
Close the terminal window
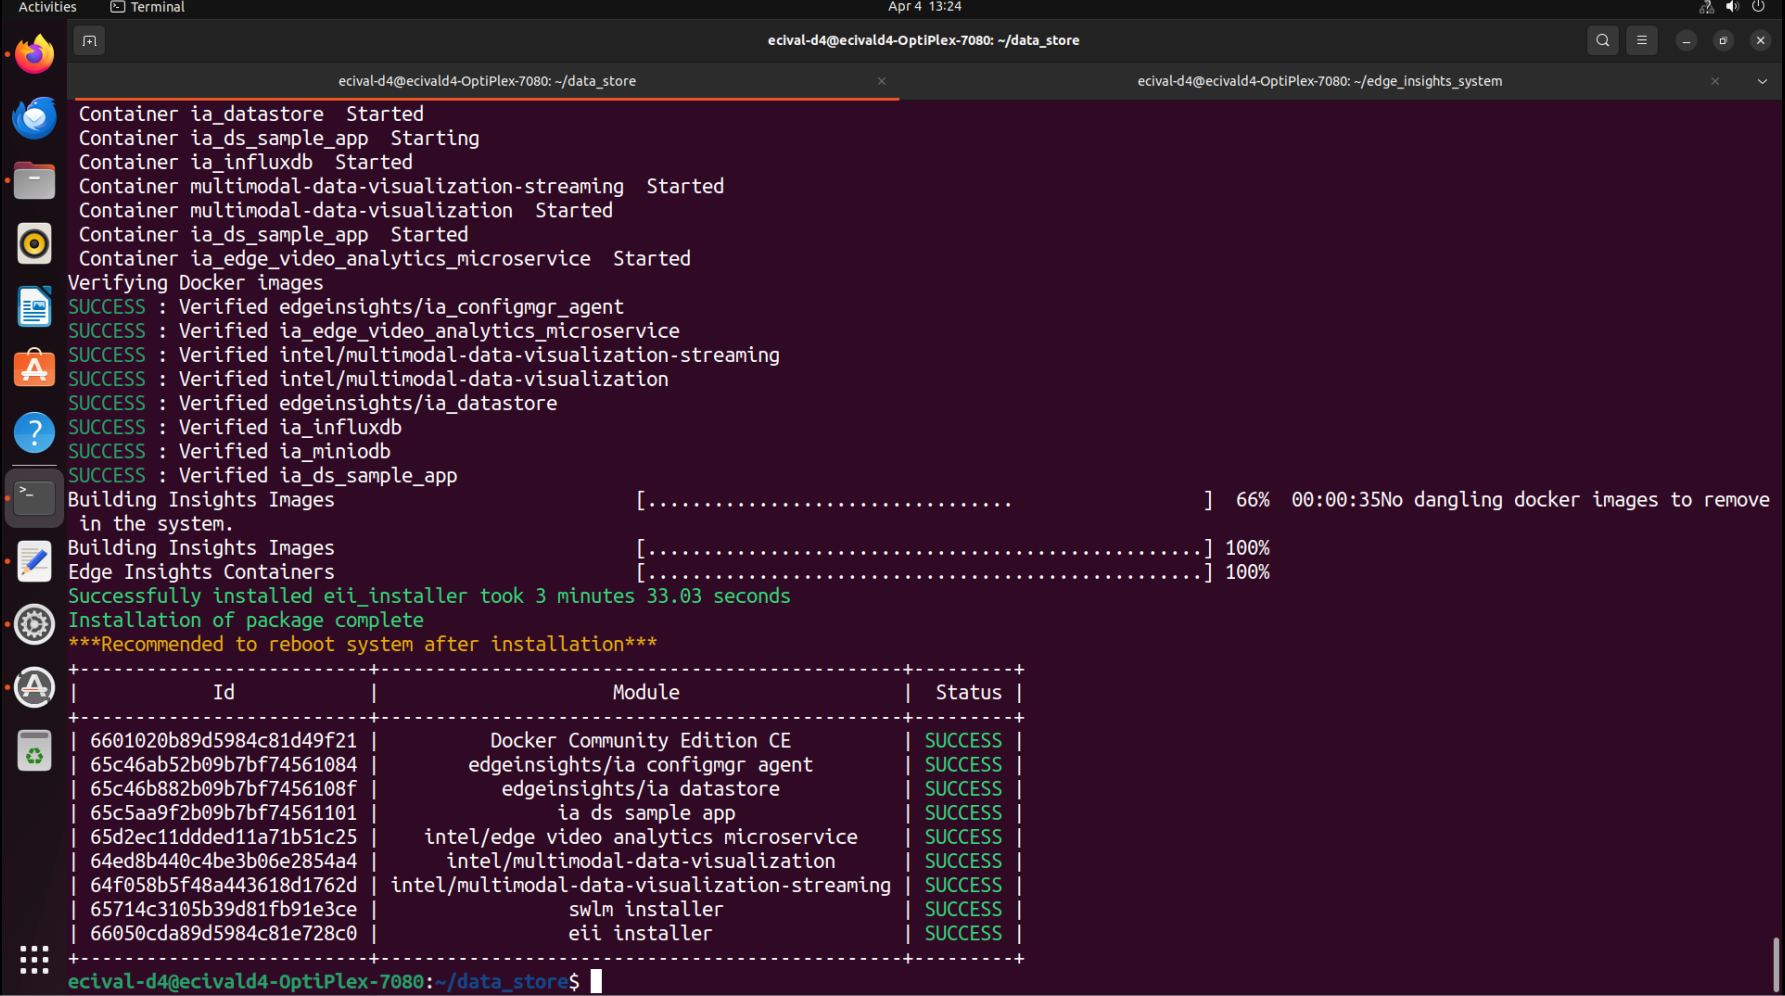[x=1760, y=41]
